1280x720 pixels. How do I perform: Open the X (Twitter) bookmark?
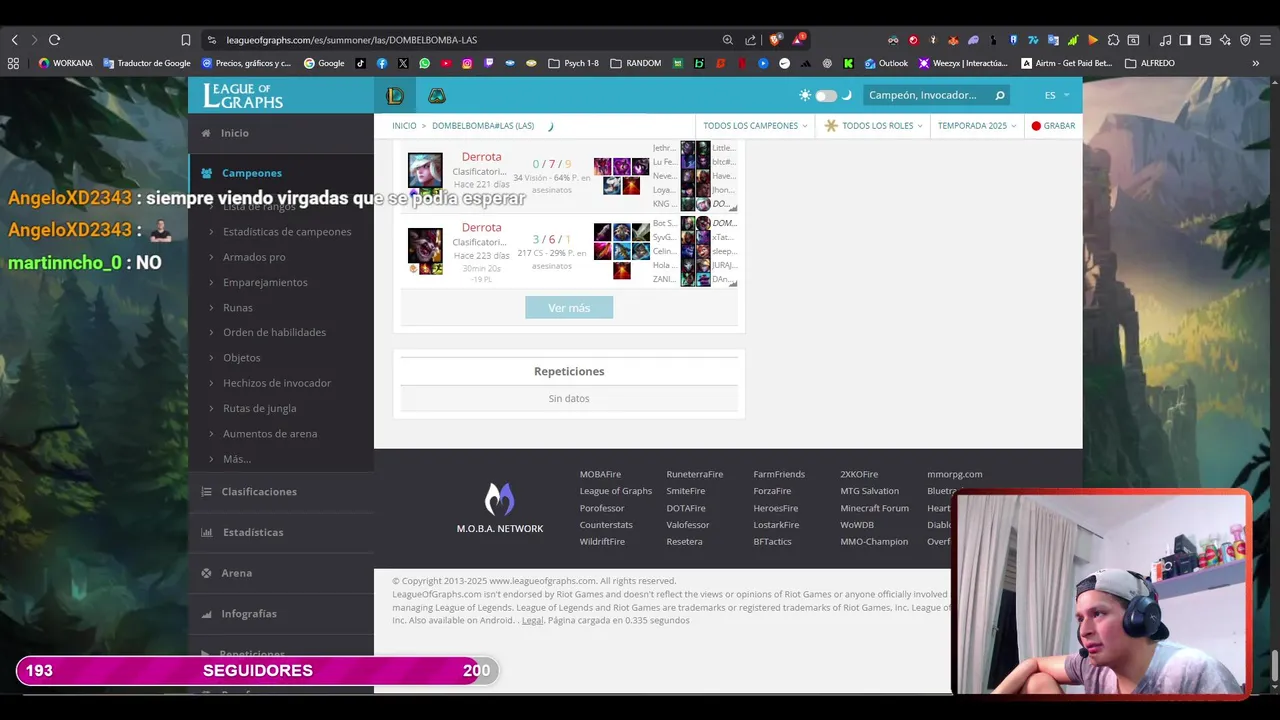pyautogui.click(x=403, y=63)
